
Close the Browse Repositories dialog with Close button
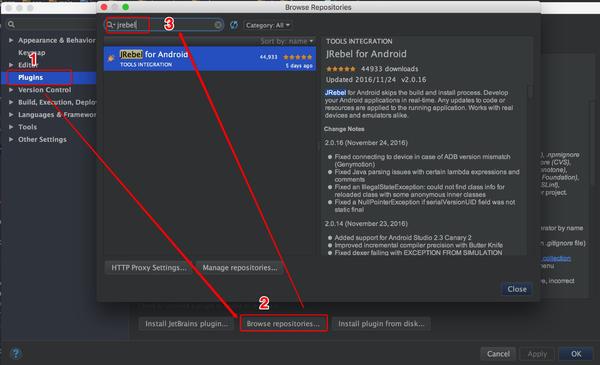(517, 289)
